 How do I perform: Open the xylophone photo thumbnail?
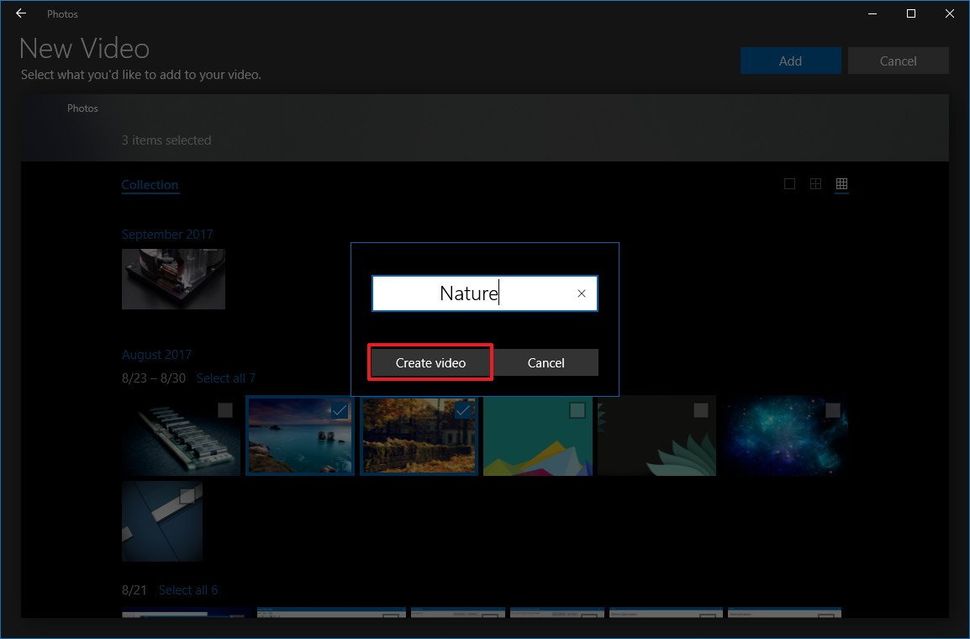(180, 435)
